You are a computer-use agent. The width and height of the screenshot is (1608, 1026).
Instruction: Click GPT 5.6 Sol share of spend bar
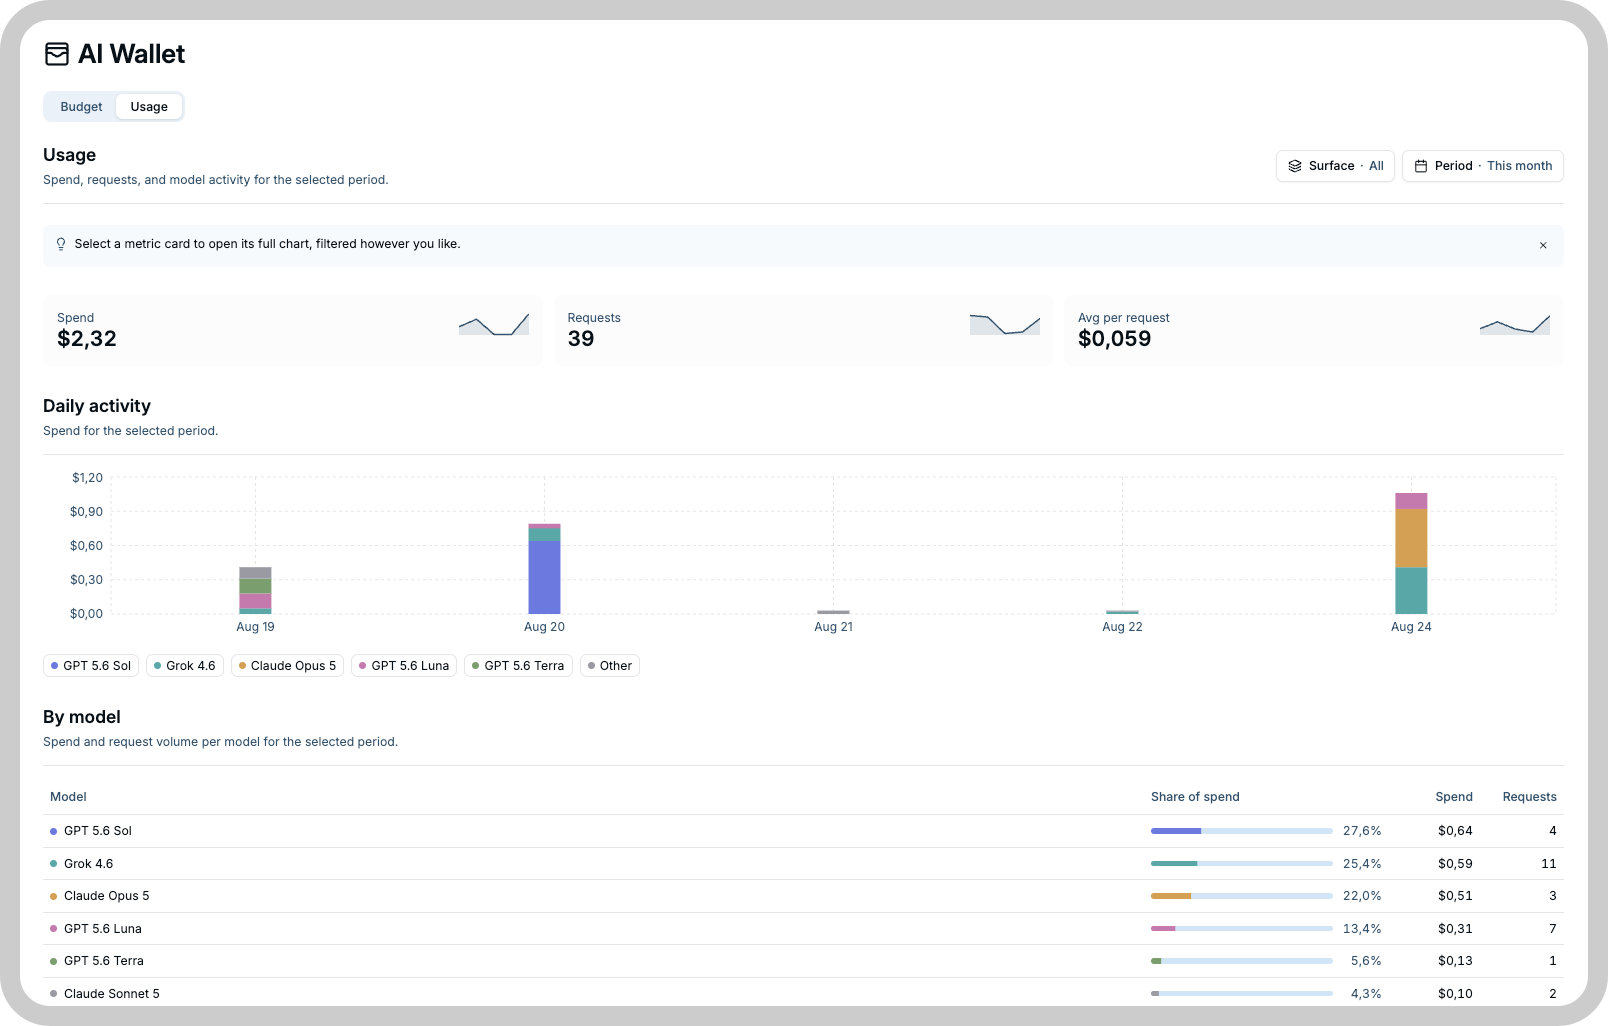(1241, 831)
